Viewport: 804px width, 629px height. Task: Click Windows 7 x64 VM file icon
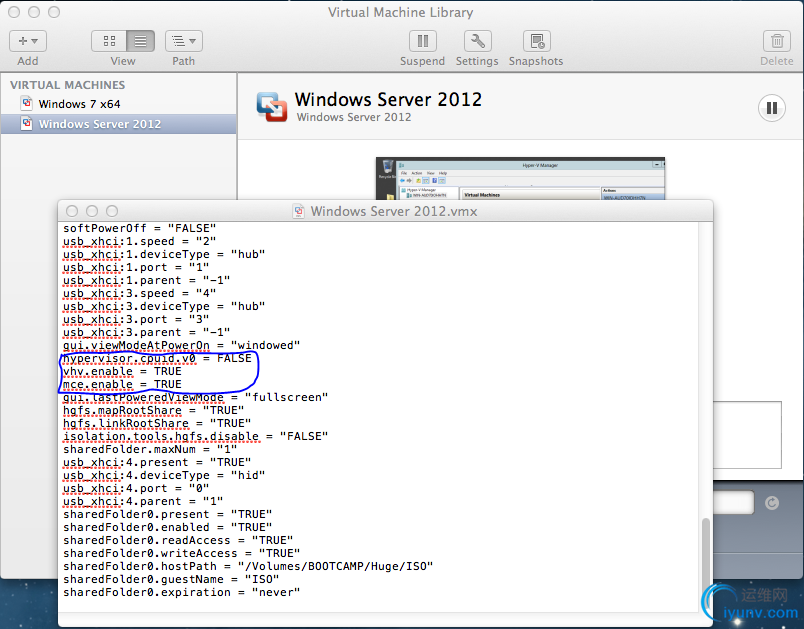click(27, 104)
